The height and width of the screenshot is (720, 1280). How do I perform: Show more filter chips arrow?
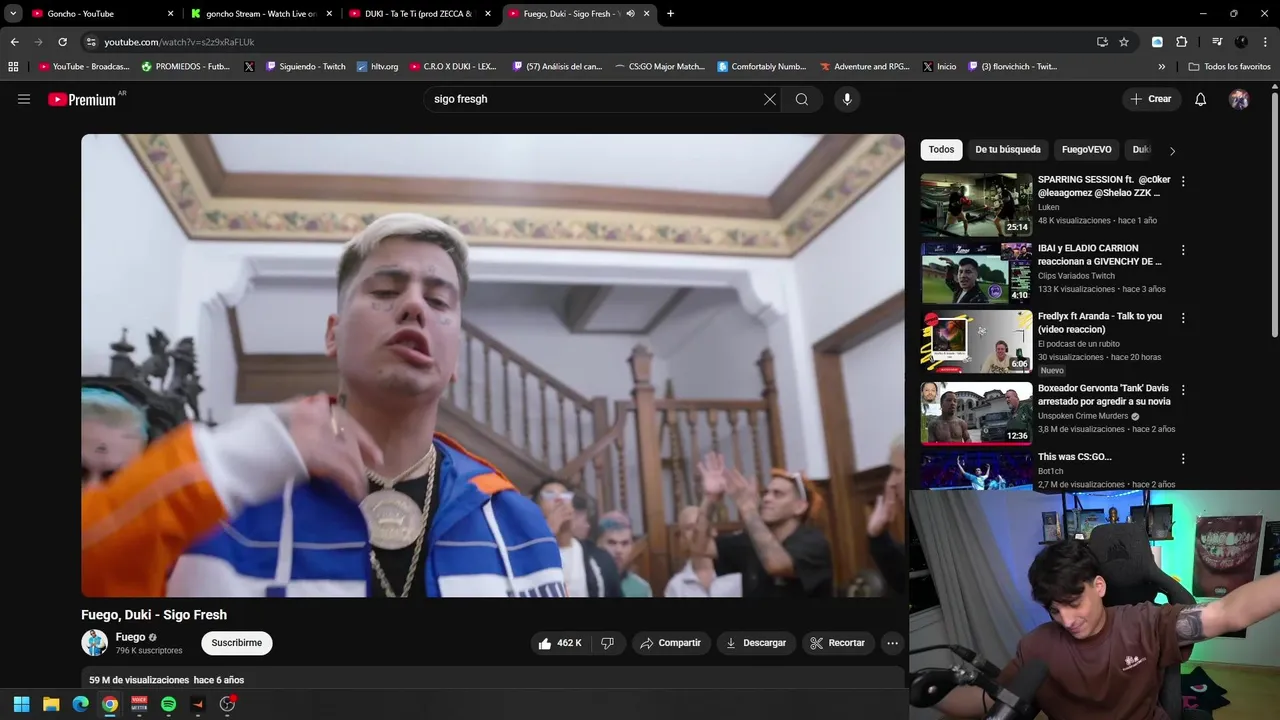pyautogui.click(x=1172, y=151)
